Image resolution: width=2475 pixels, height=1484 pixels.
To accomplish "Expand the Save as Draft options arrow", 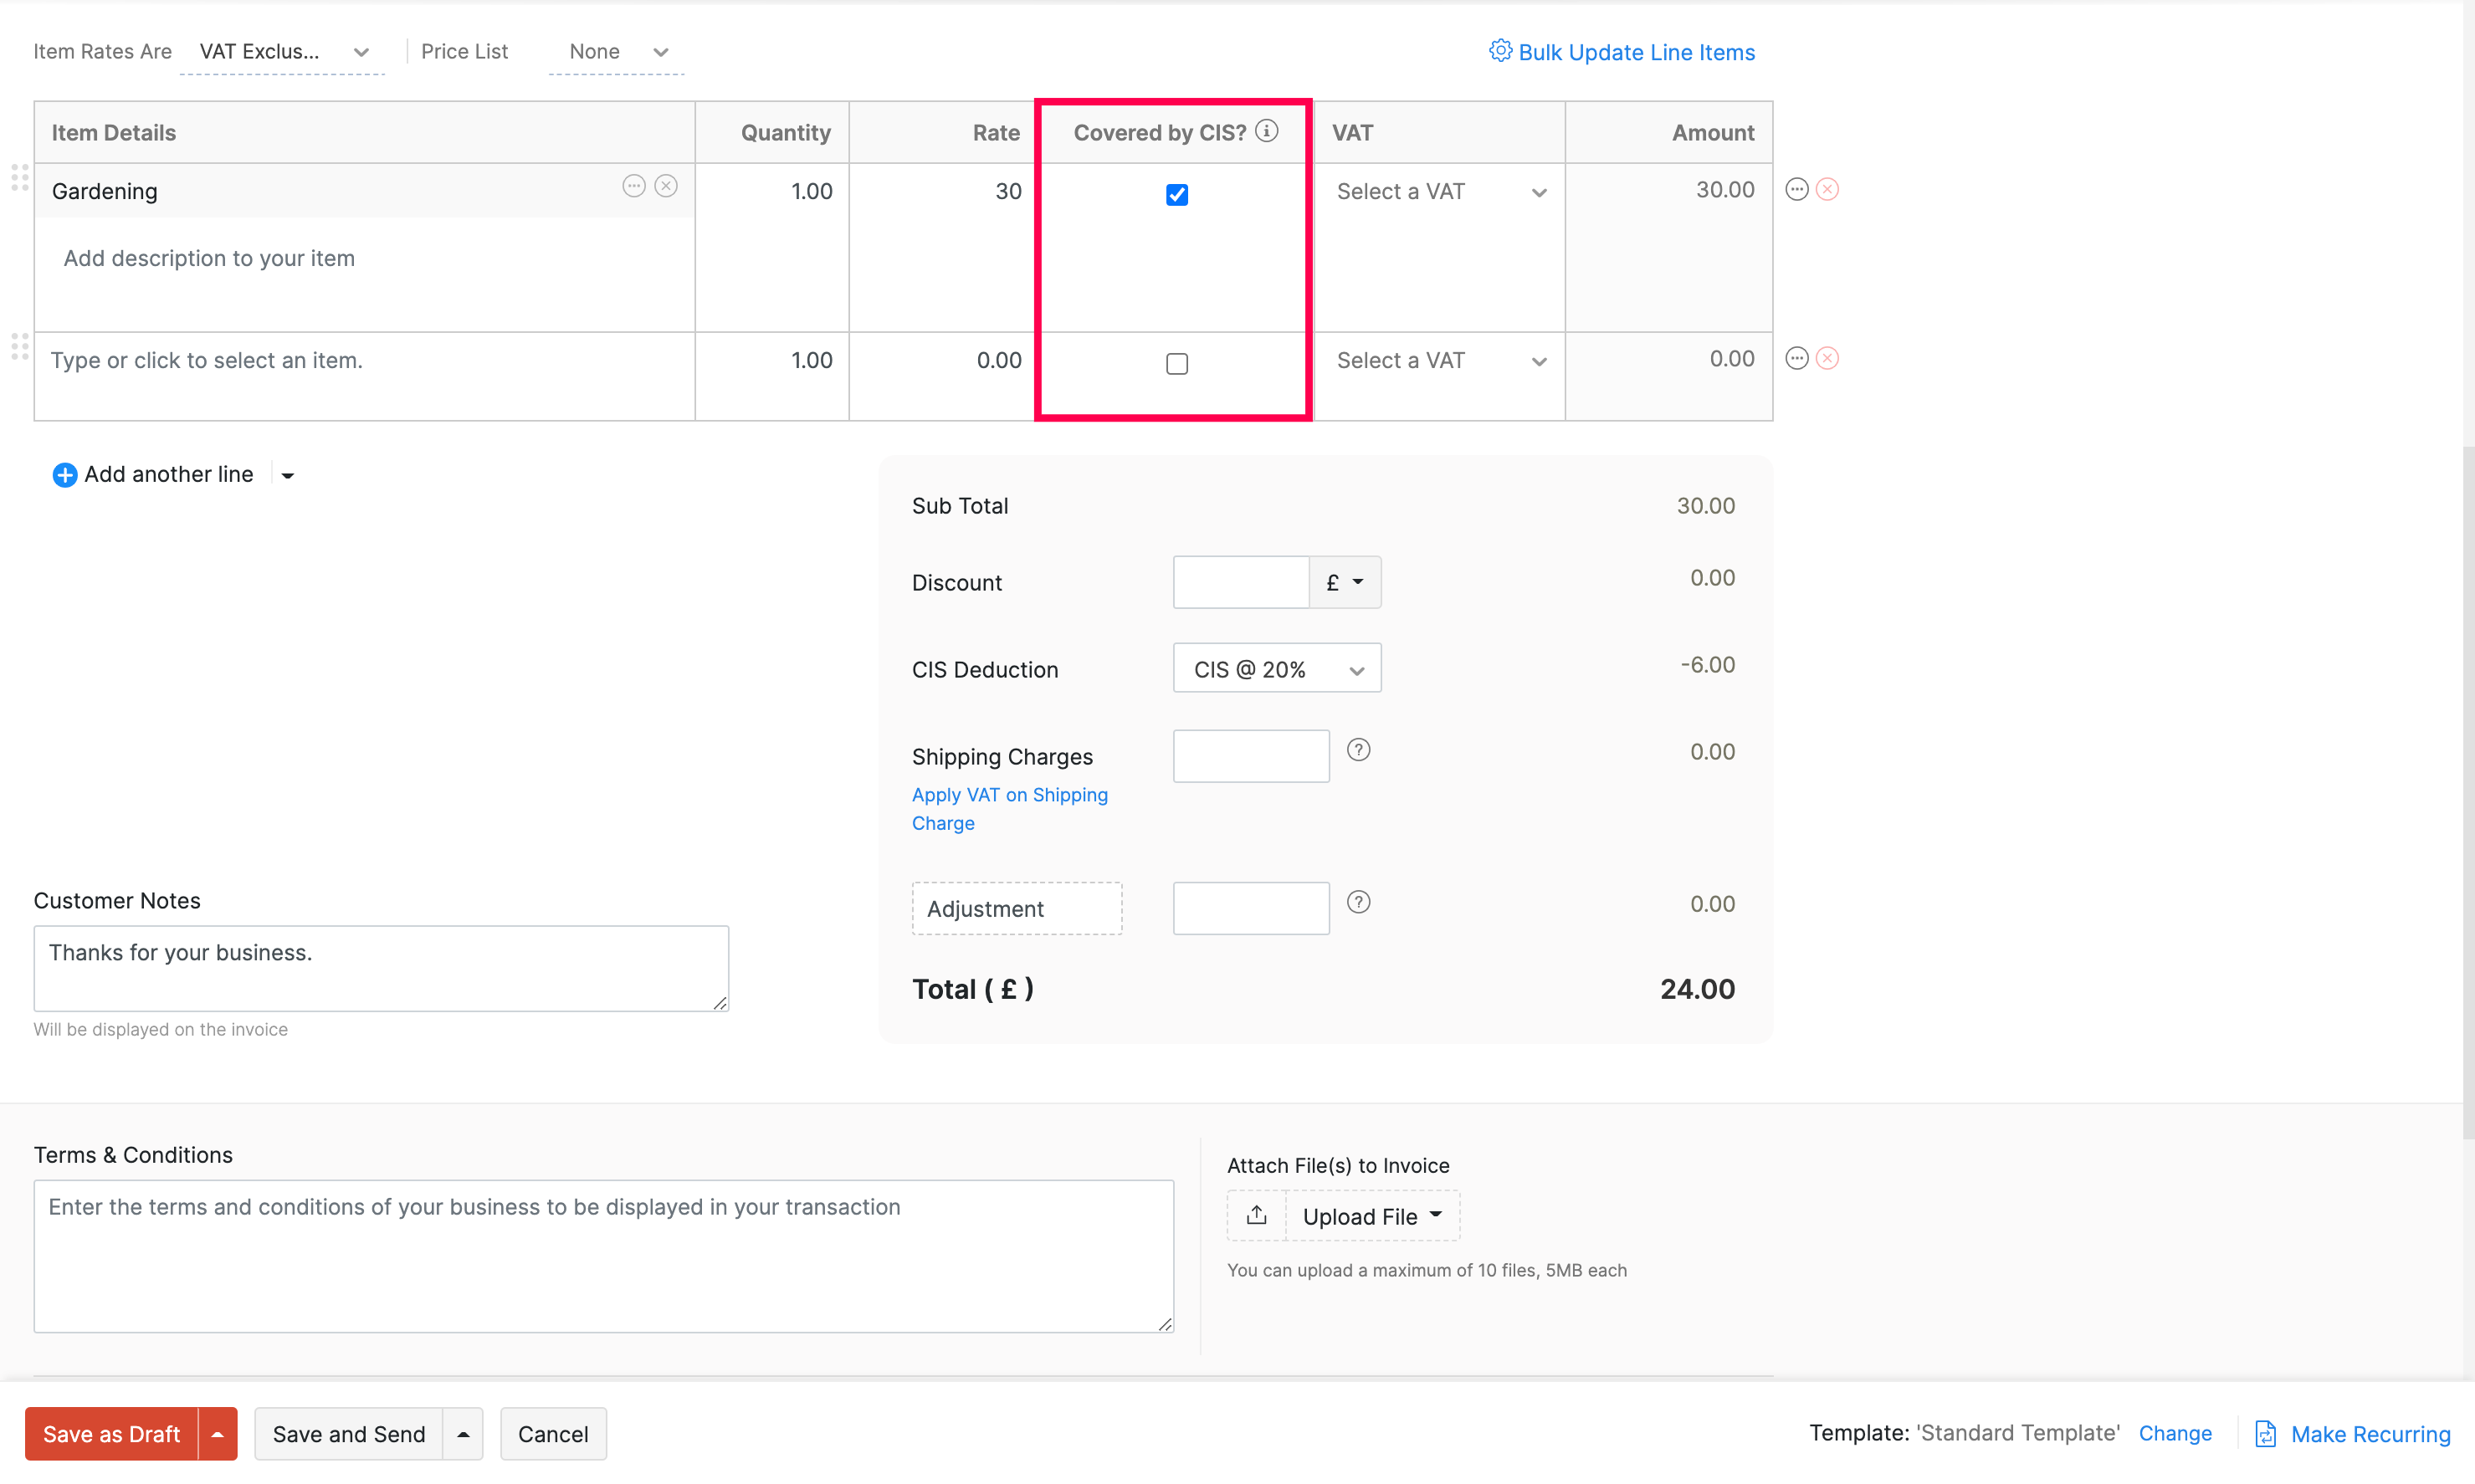I will point(218,1433).
